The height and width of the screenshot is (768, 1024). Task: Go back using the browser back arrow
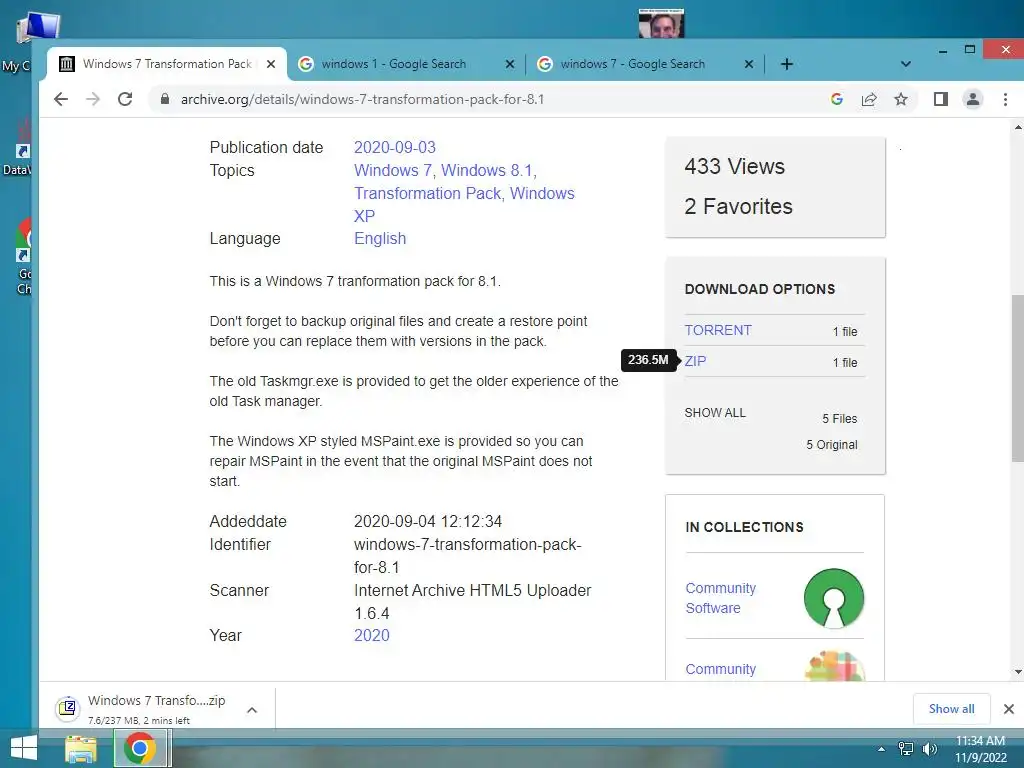(61, 99)
